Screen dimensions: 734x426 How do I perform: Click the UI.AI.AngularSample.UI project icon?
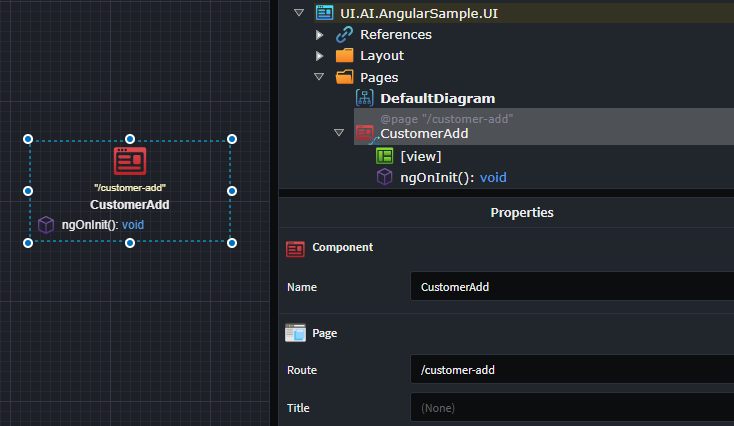point(324,13)
